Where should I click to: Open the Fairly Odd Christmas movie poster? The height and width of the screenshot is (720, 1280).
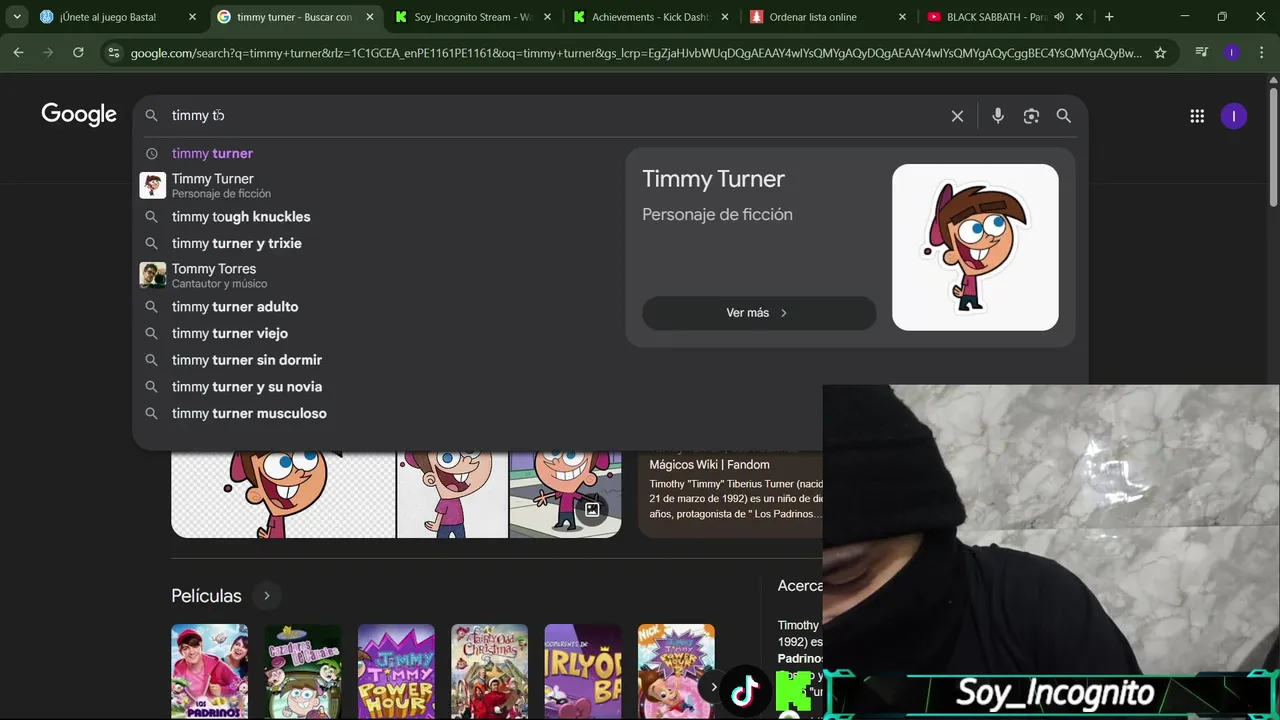coord(489,671)
